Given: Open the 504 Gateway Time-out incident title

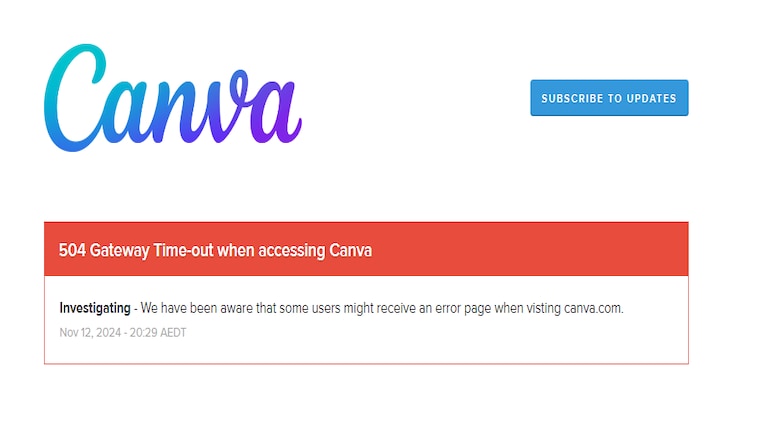Looking at the screenshot, I should (x=215, y=250).
